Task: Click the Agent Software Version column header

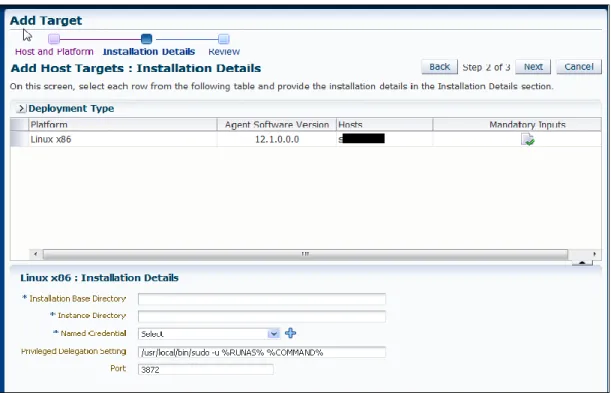Action: click(x=277, y=125)
